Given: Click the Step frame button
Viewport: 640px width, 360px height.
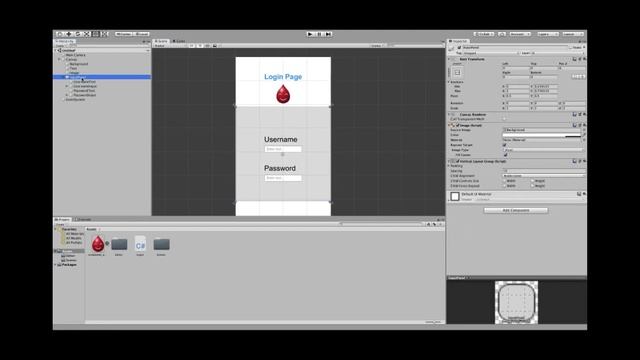Looking at the screenshot, I should [x=329, y=34].
